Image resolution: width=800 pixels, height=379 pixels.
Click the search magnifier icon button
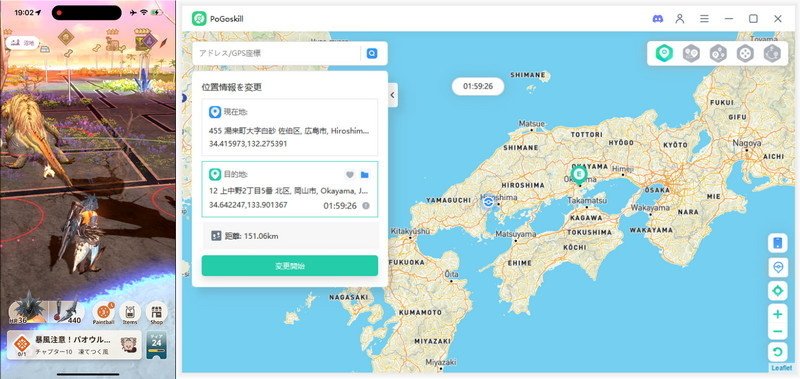[372, 53]
